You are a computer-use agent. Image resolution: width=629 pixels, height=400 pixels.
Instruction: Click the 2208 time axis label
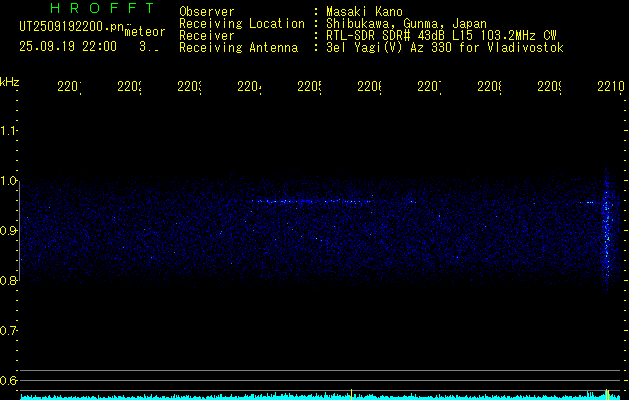pos(489,87)
